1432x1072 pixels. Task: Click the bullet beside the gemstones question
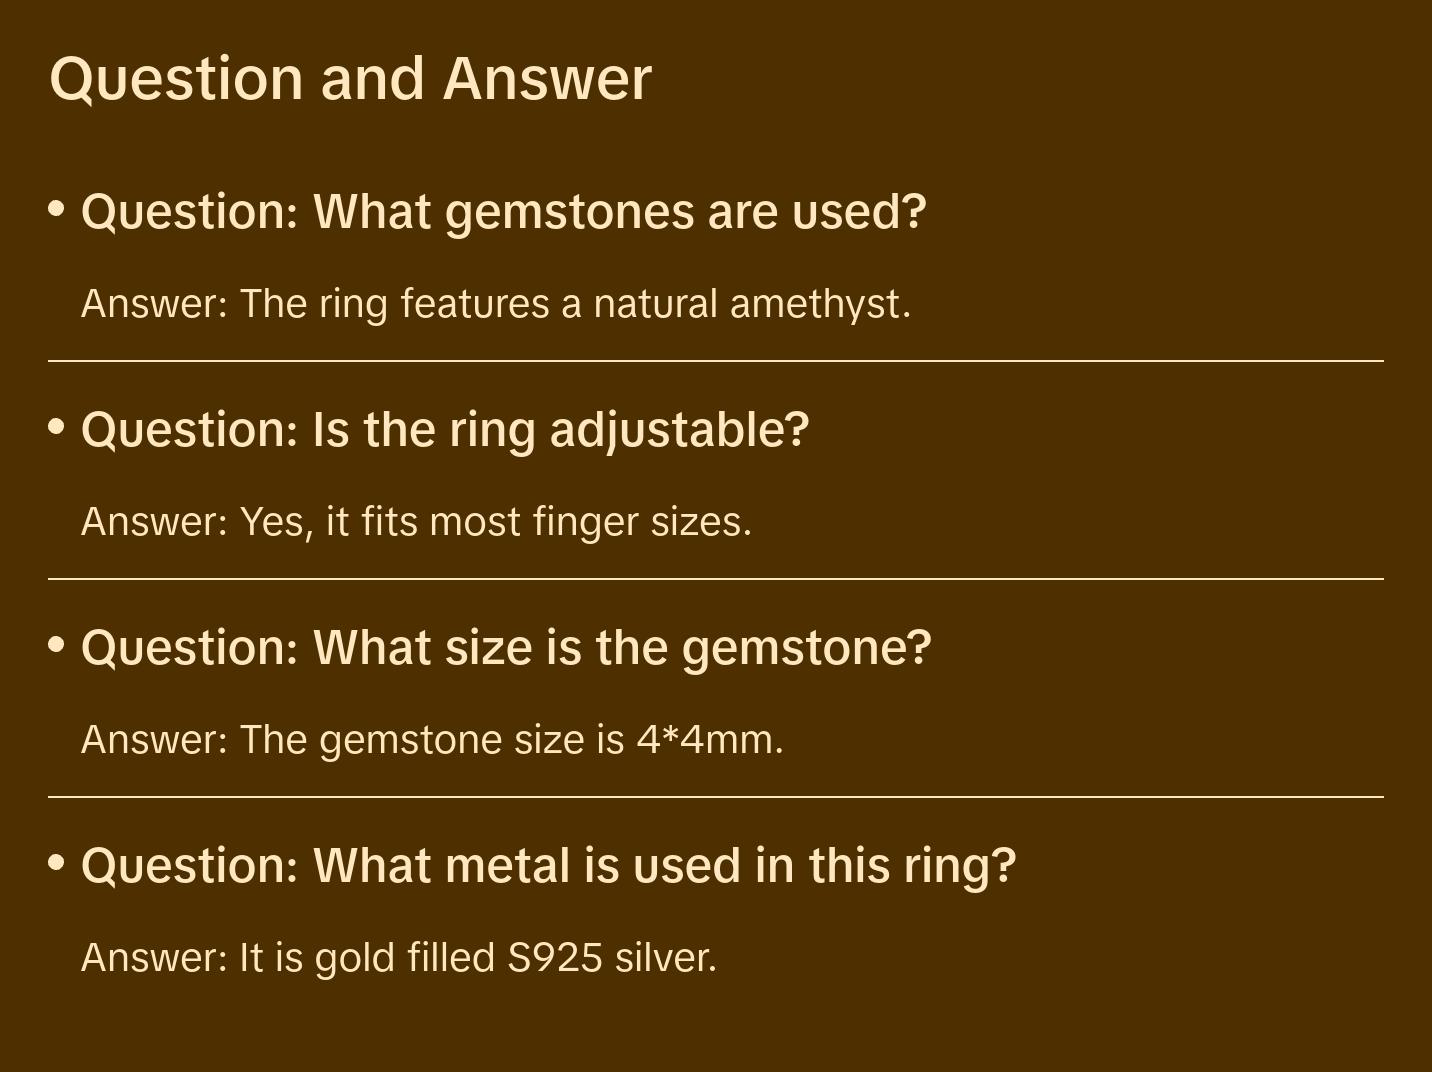pyautogui.click(x=57, y=209)
